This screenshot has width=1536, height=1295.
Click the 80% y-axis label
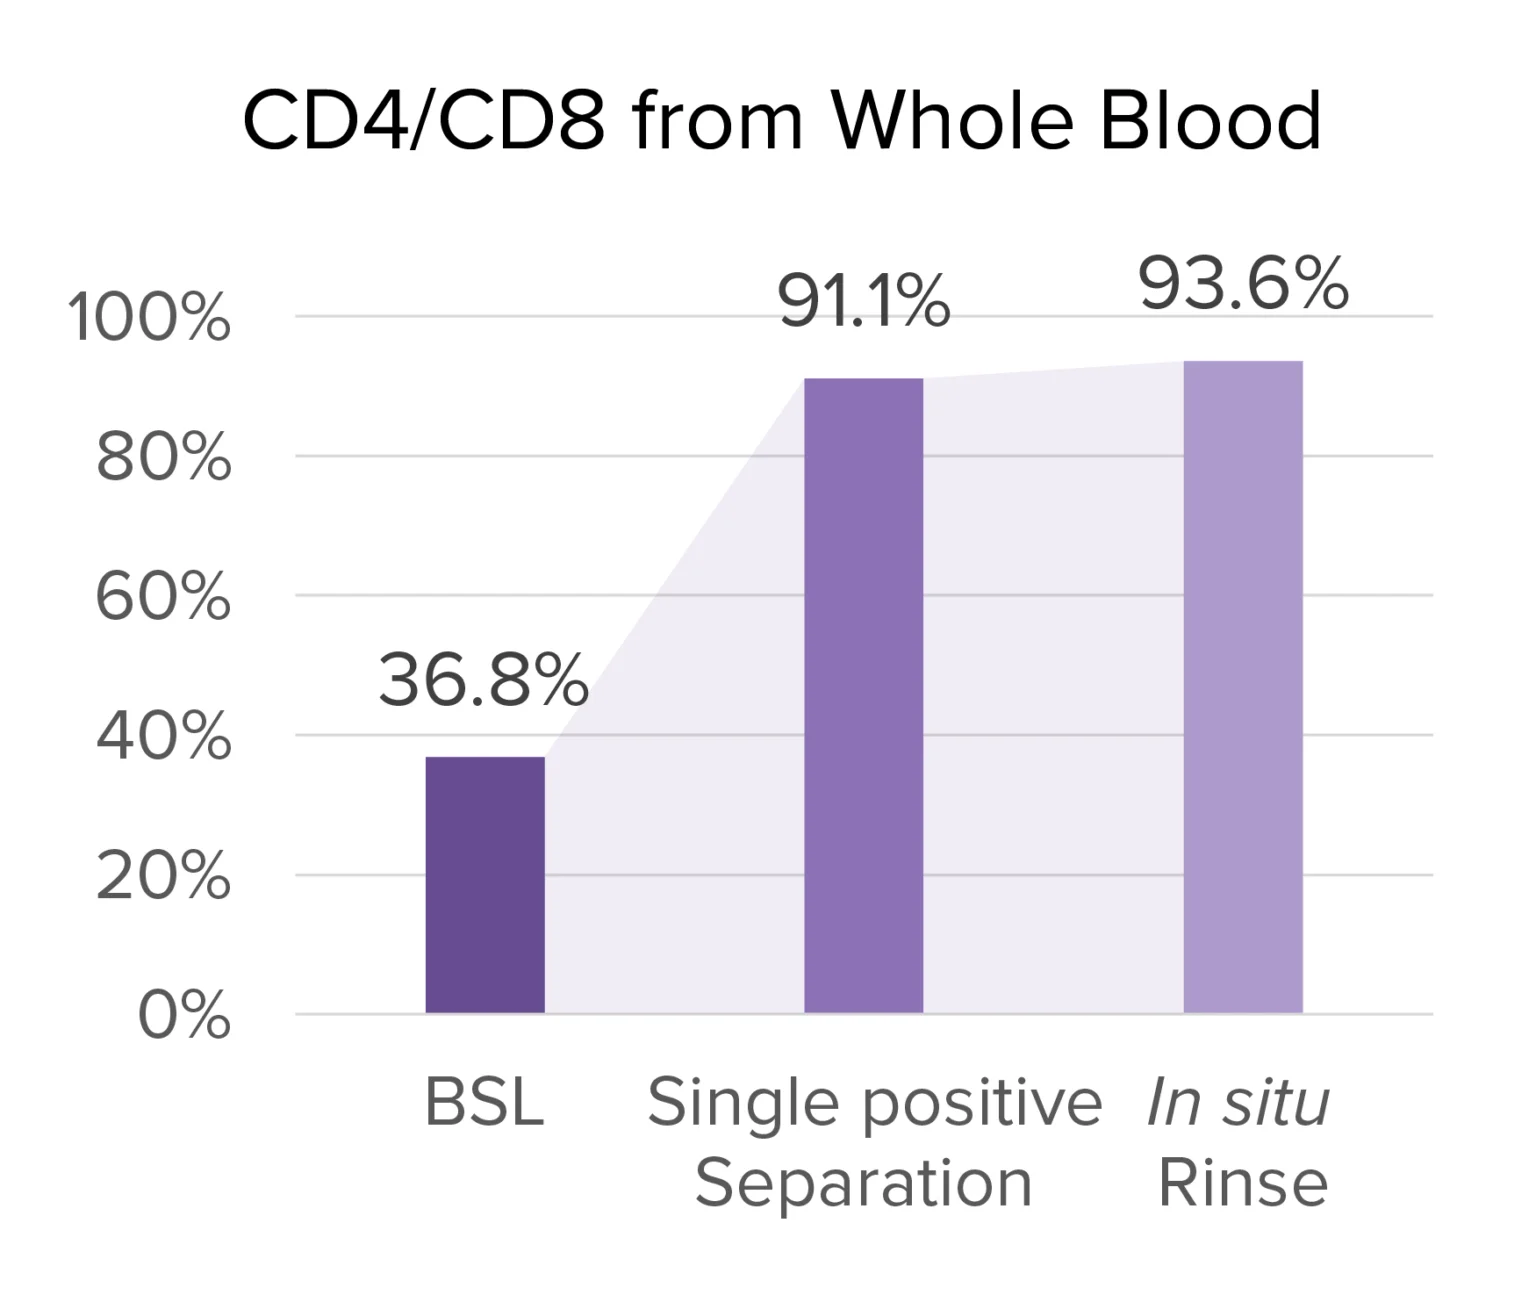click(163, 458)
